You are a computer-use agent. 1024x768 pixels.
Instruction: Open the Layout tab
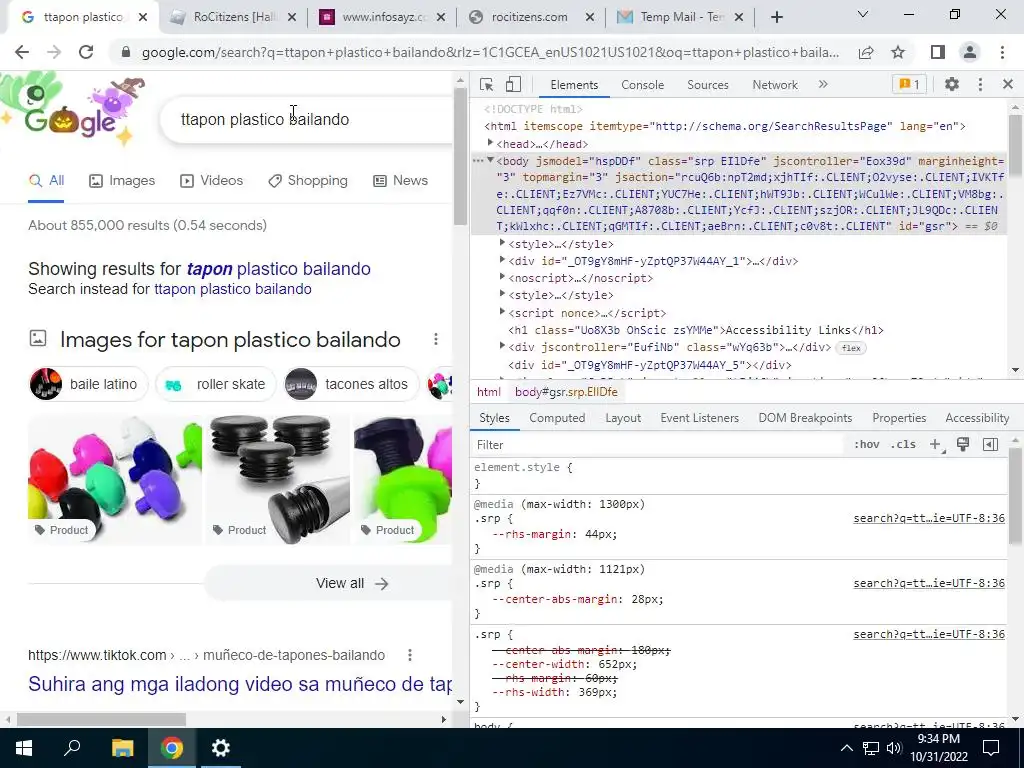pyautogui.click(x=622, y=418)
